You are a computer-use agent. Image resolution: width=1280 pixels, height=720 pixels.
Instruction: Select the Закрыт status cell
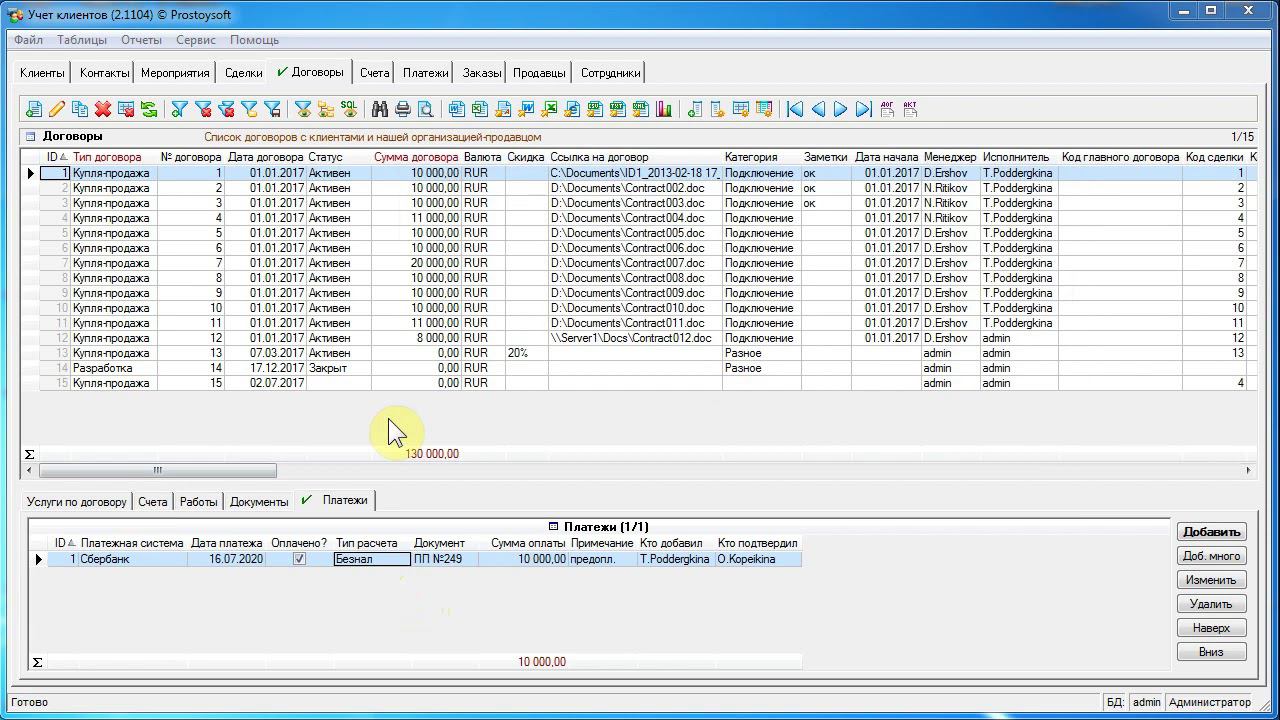click(x=338, y=368)
